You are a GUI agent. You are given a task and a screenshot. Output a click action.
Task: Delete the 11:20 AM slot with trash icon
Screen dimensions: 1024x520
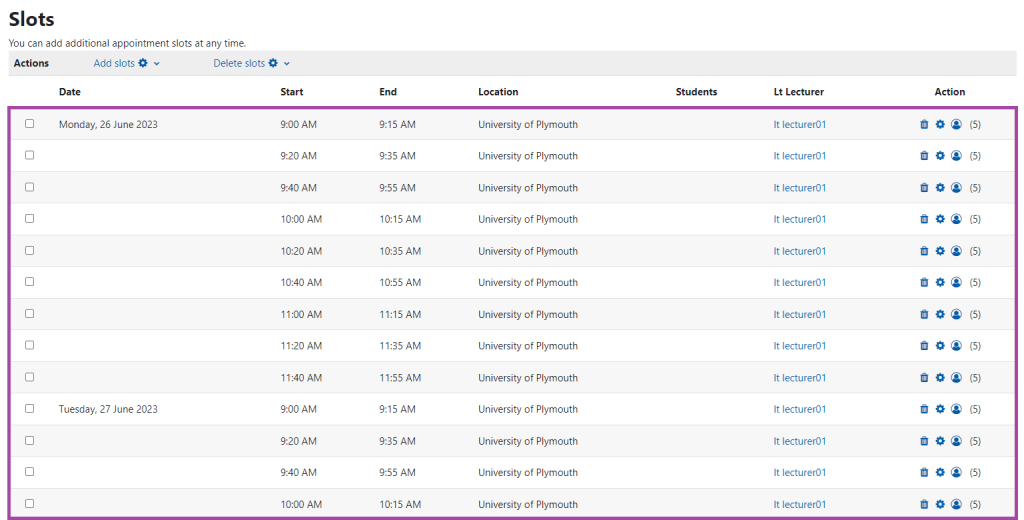924,346
